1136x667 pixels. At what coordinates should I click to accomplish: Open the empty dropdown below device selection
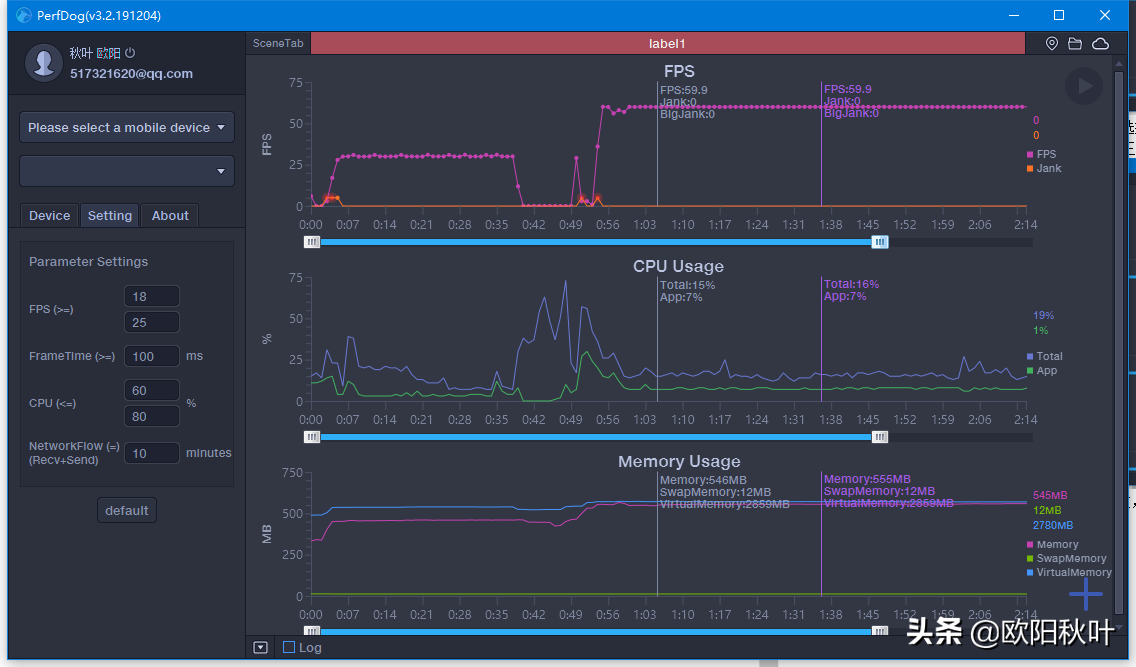click(x=127, y=171)
